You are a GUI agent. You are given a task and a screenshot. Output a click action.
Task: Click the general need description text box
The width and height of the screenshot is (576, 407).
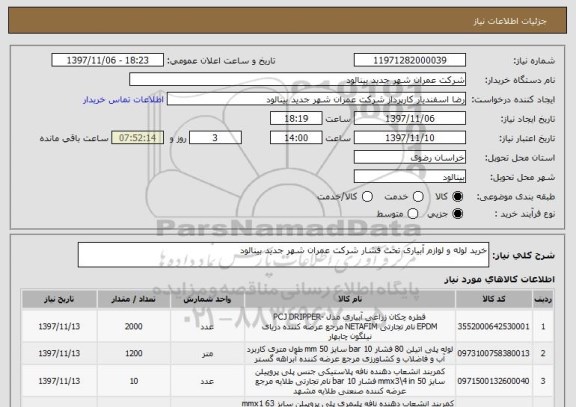point(283,255)
